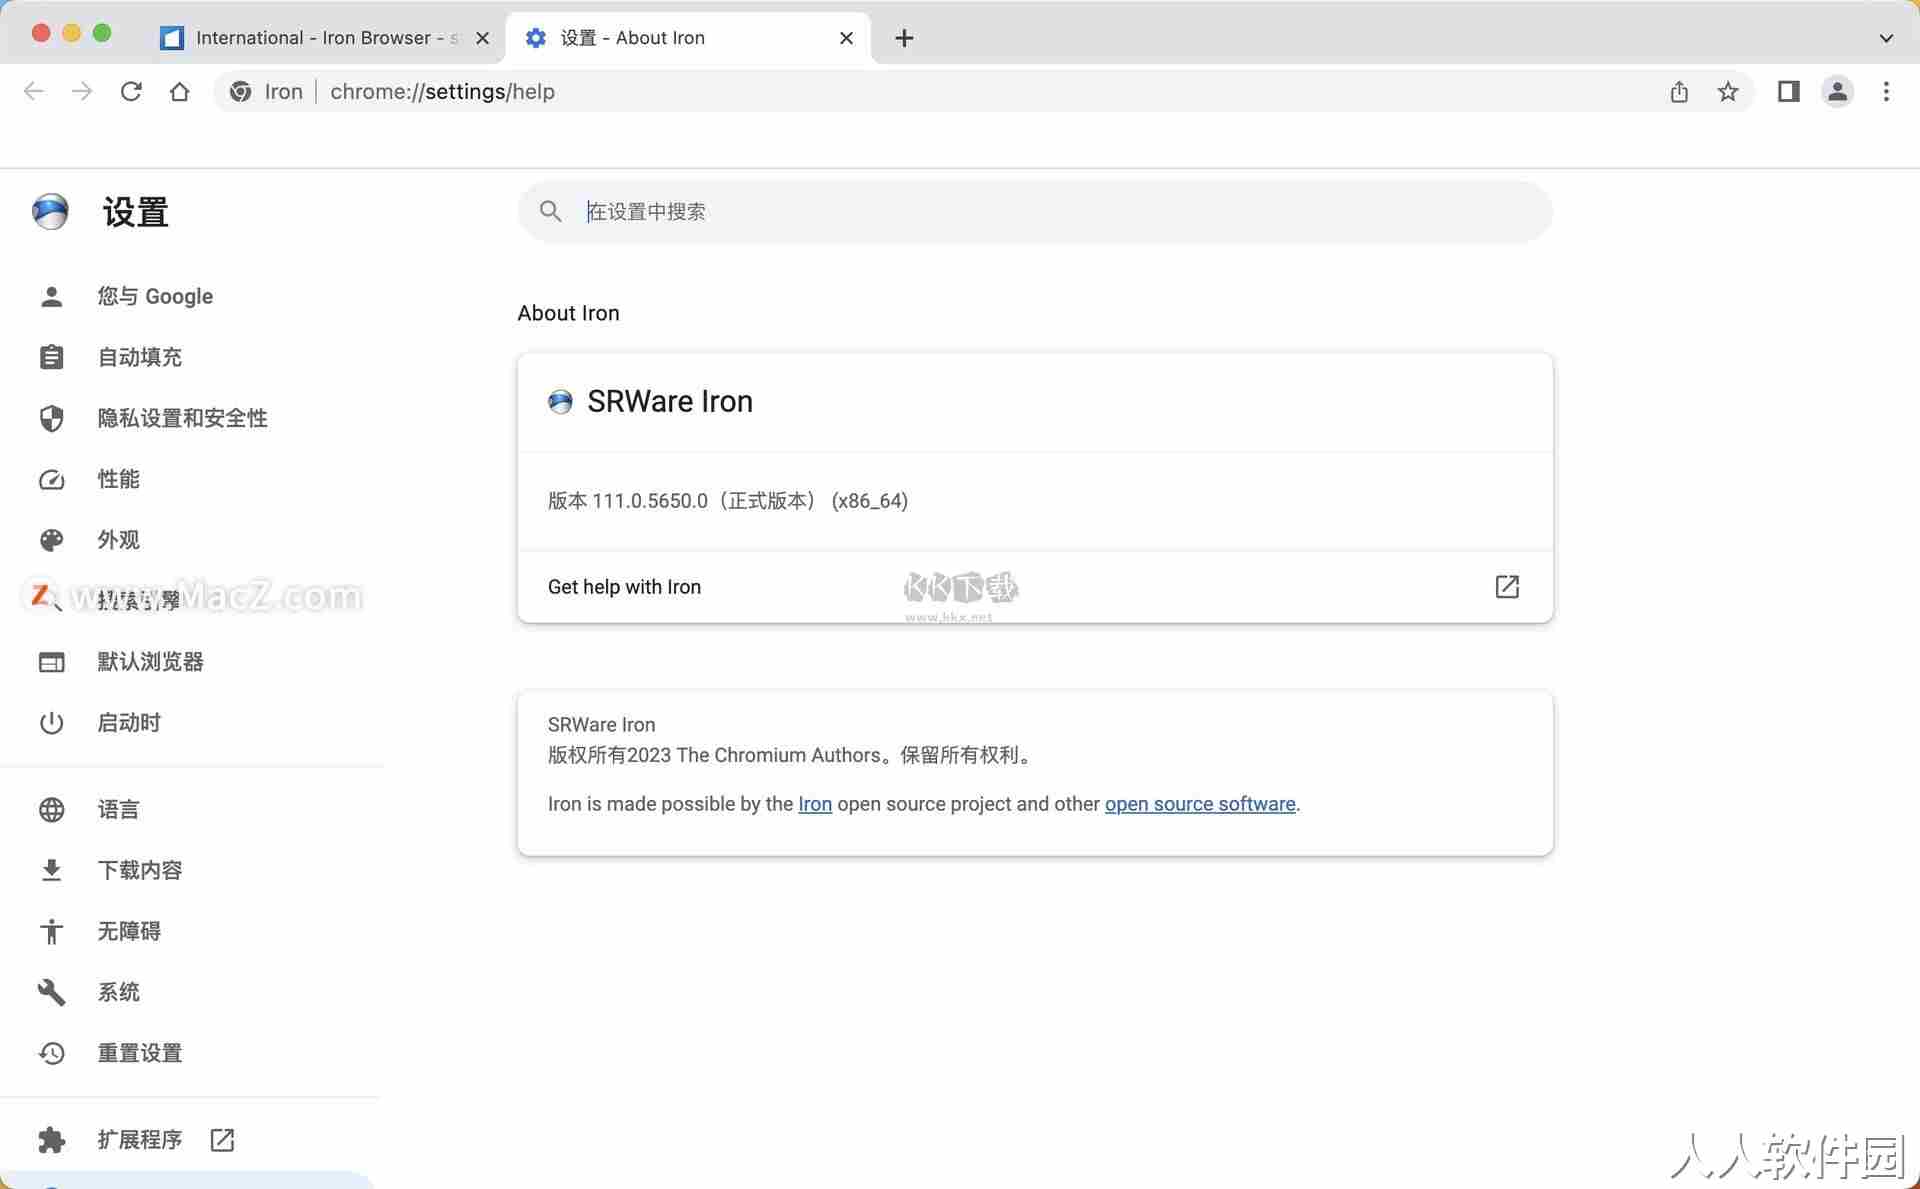1920x1189 pixels.
Task: Open a new tab with plus button
Action: coord(904,38)
